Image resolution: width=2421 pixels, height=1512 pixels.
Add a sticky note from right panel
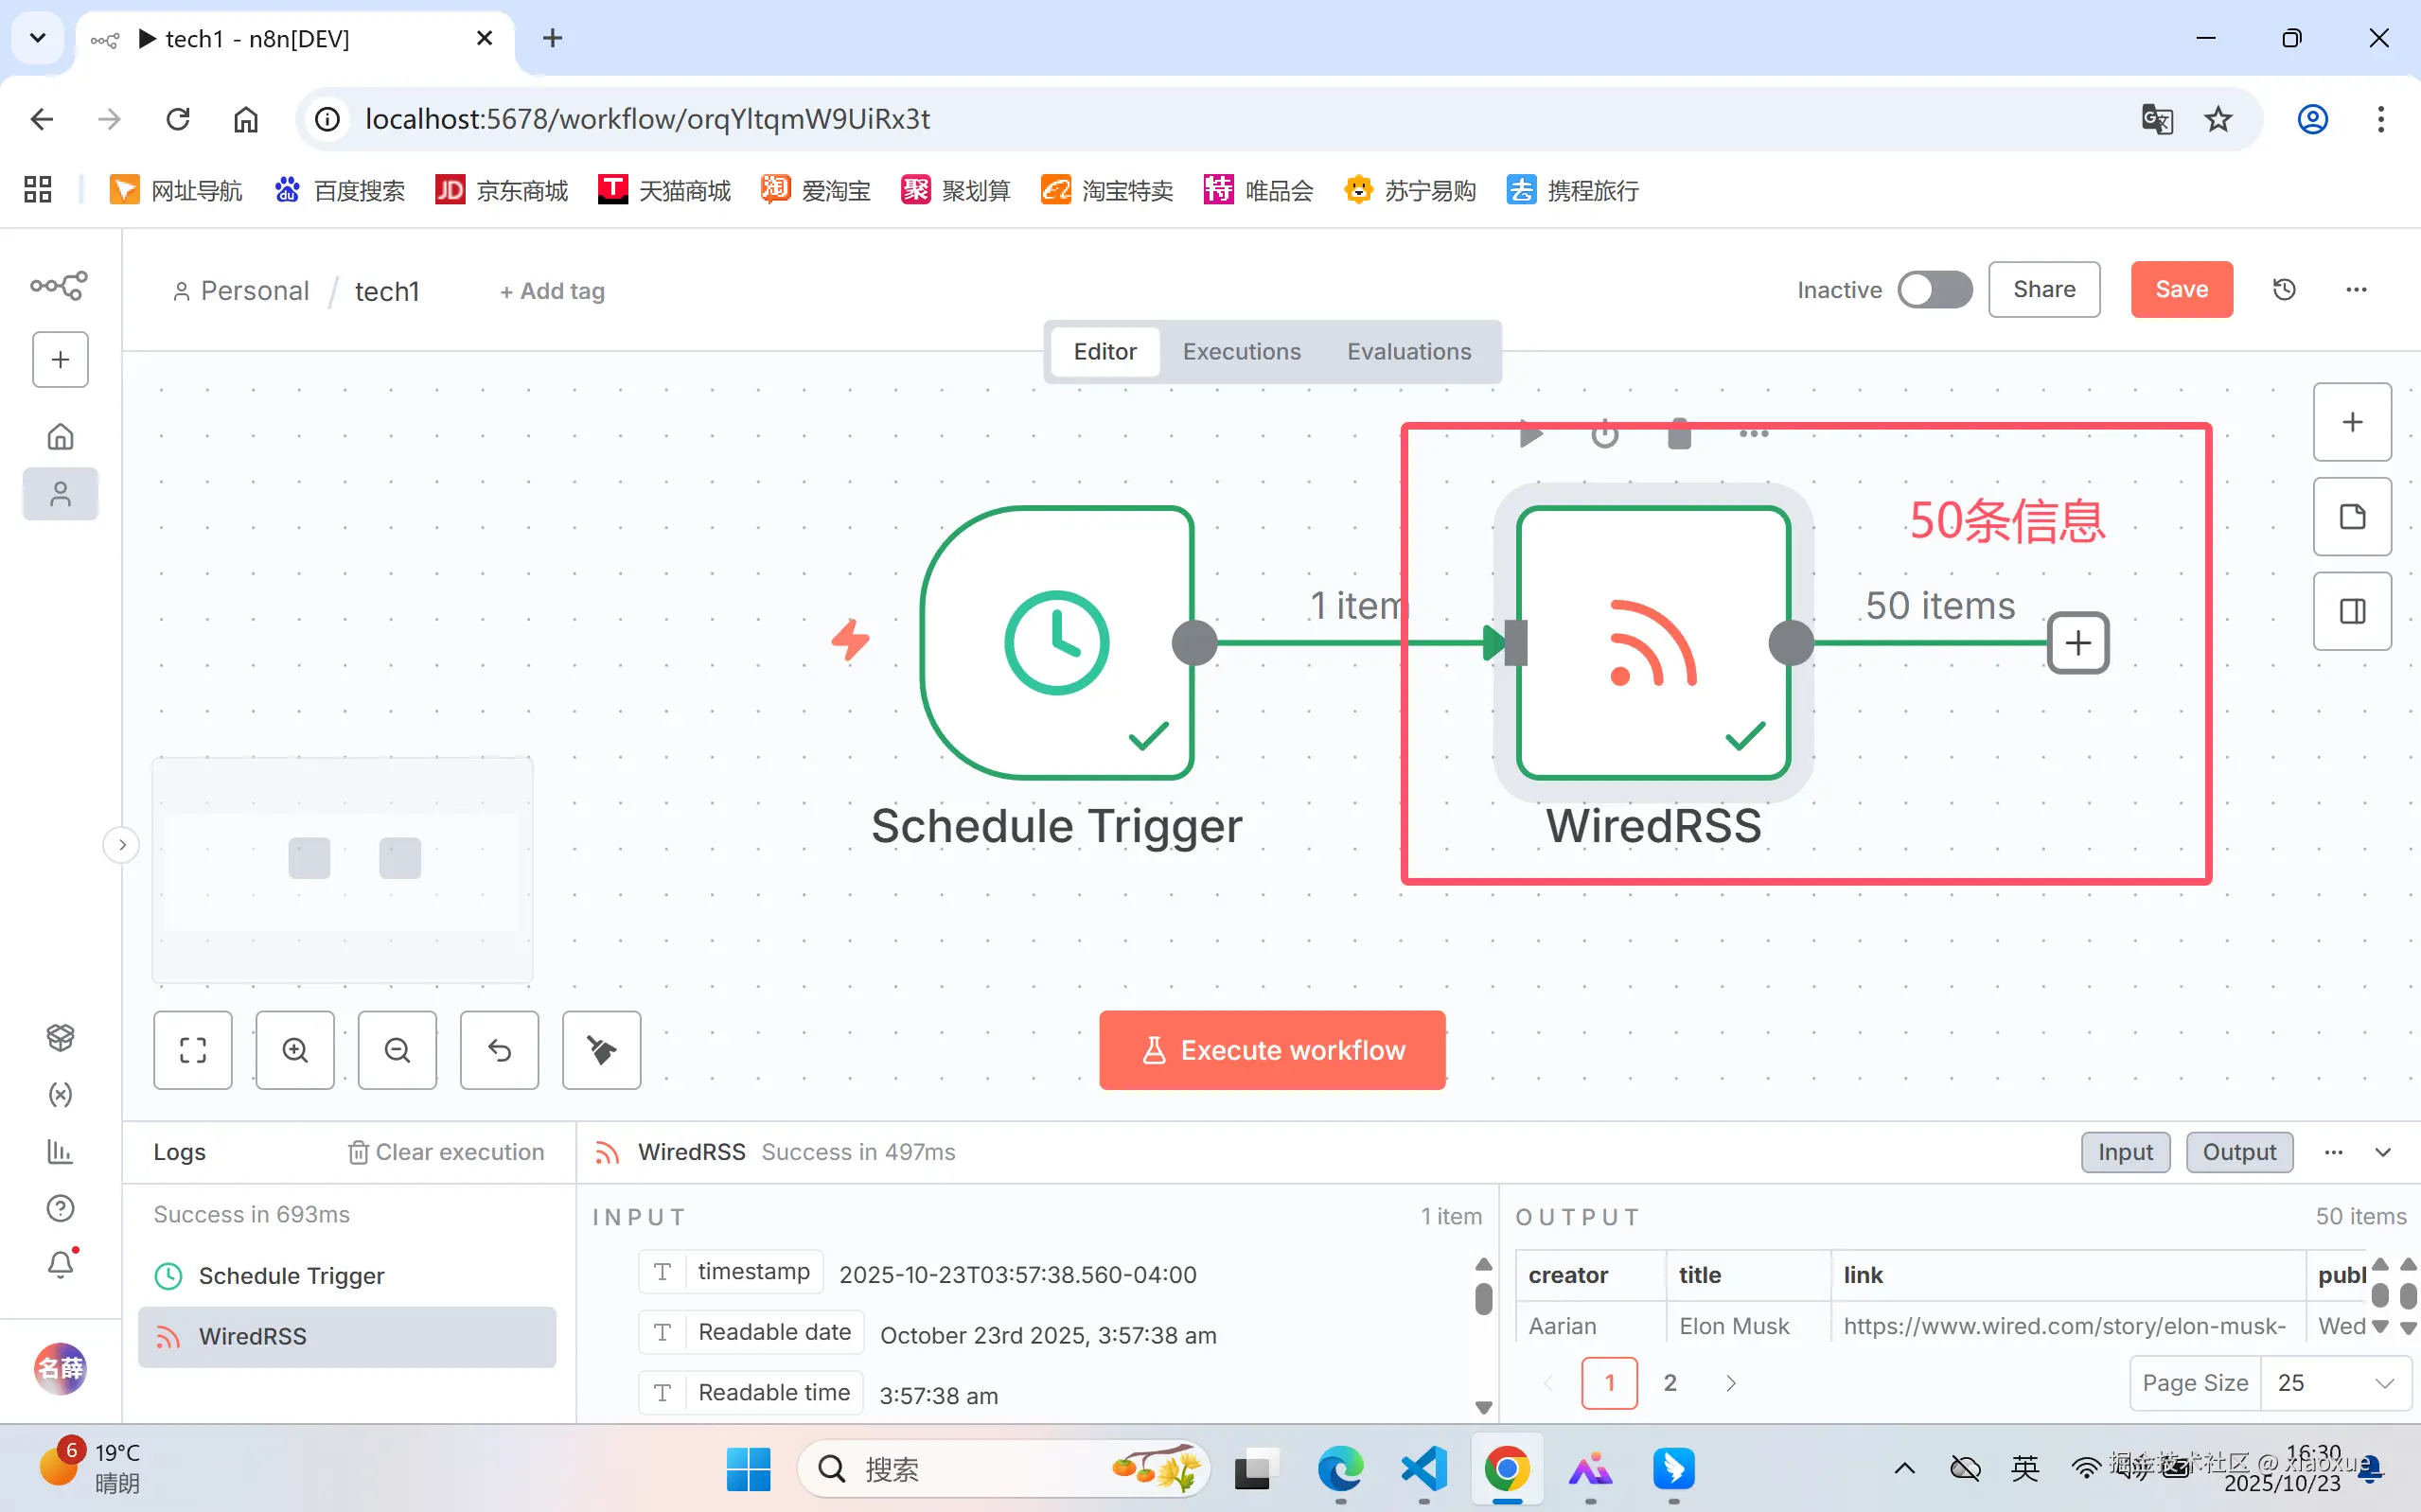pos(2351,517)
